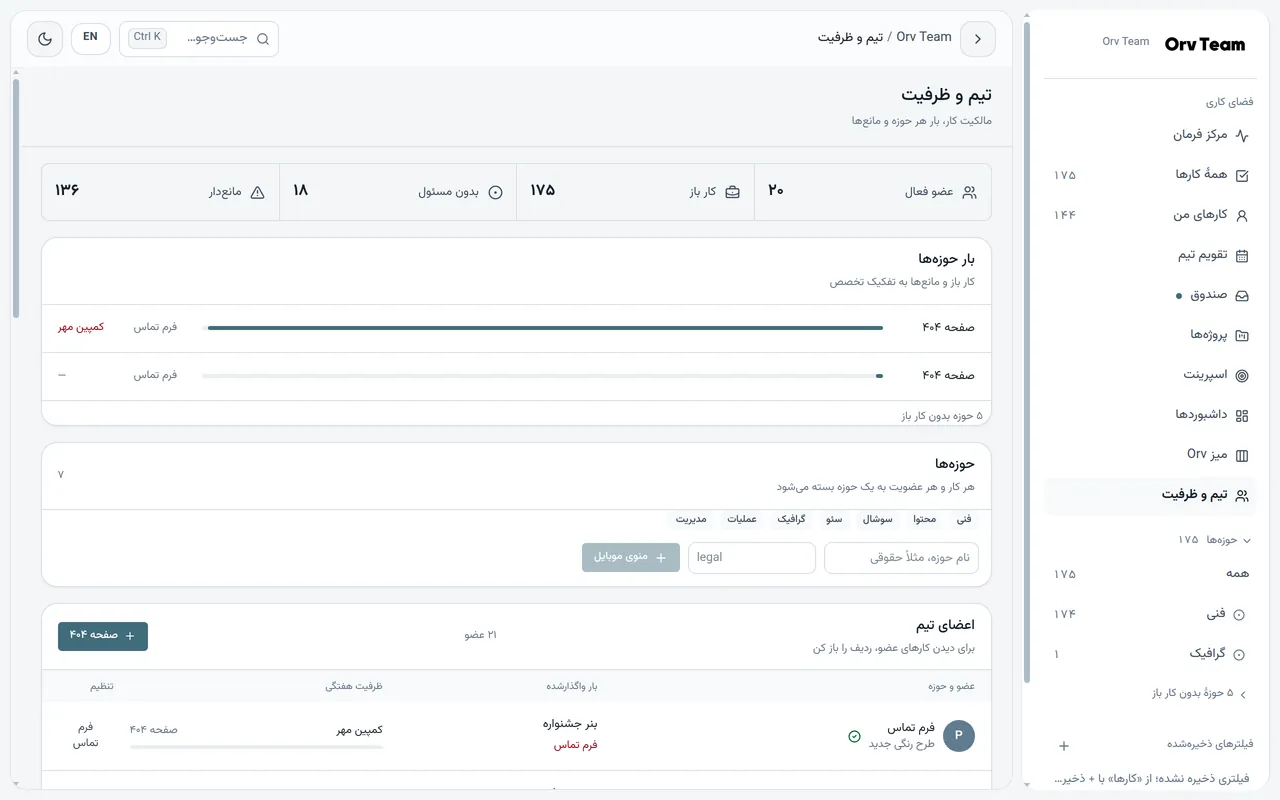Image resolution: width=1280 pixels, height=800 pixels.
Task: Click منوی موبایل add button
Action: click(631, 557)
